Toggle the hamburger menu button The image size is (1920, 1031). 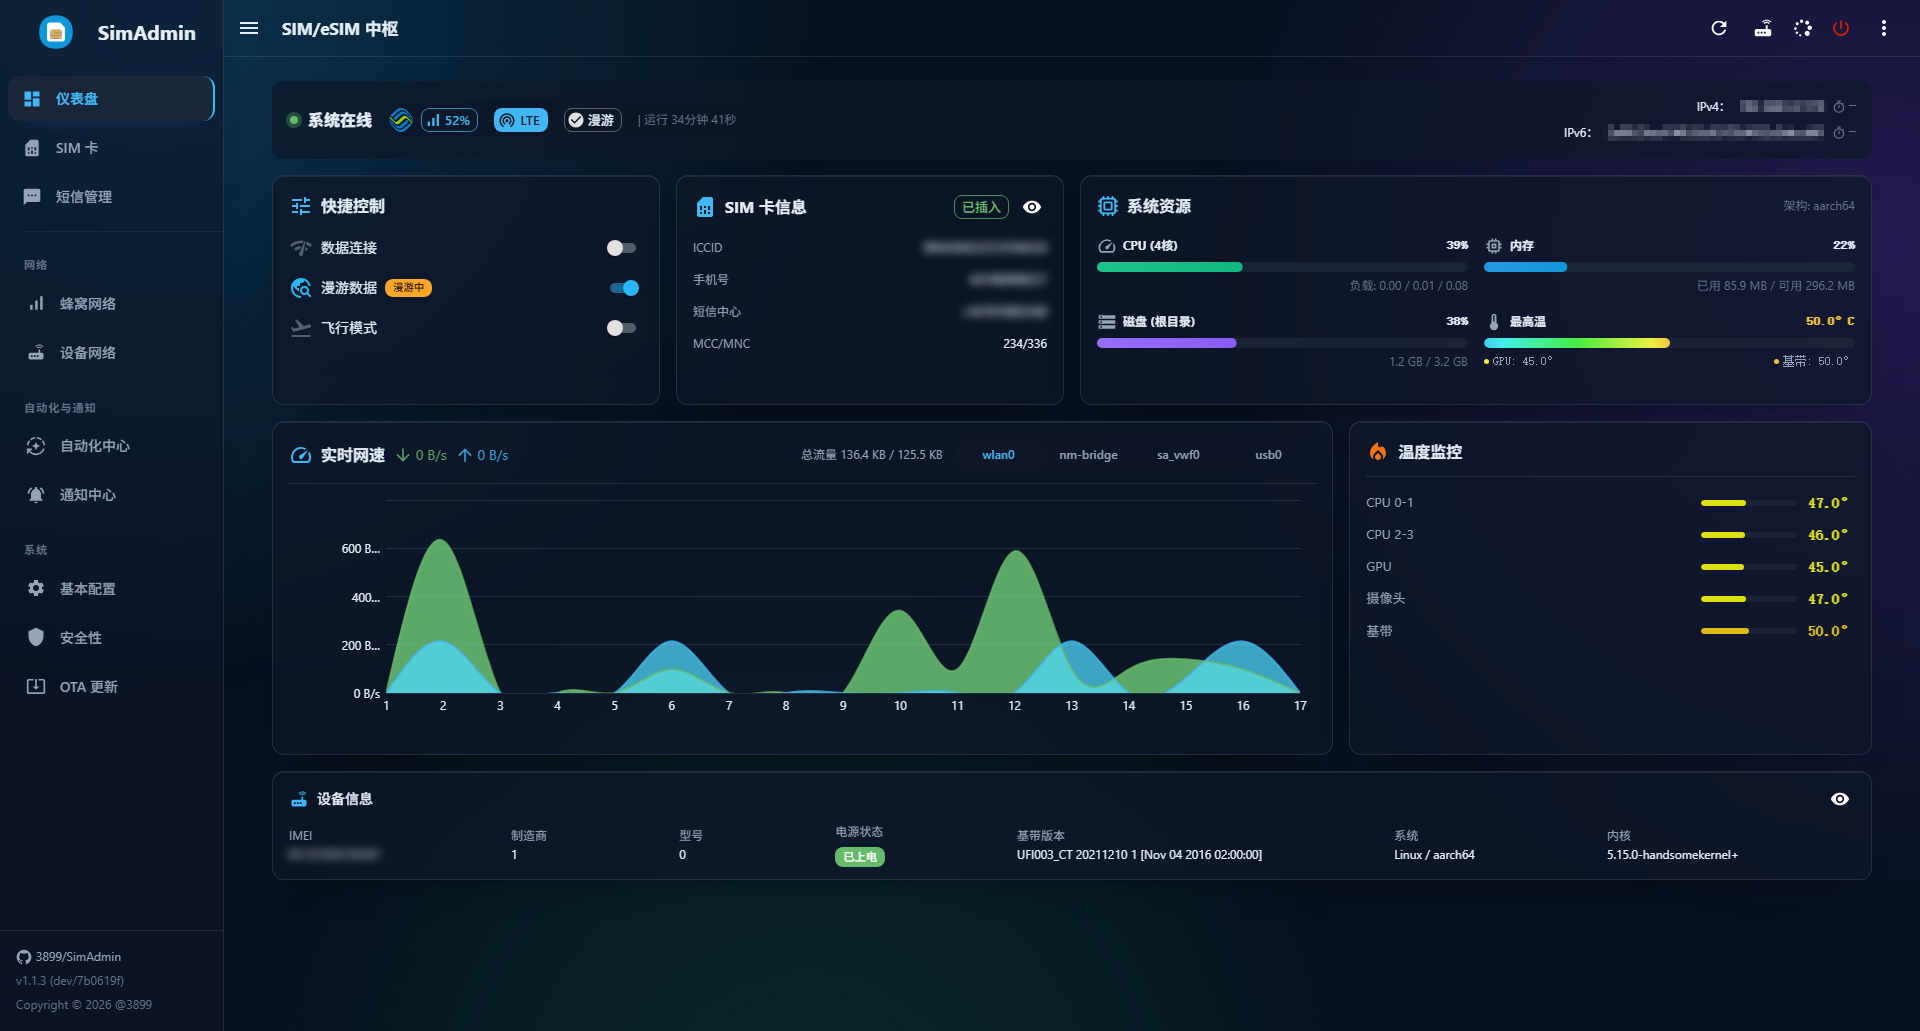249,29
